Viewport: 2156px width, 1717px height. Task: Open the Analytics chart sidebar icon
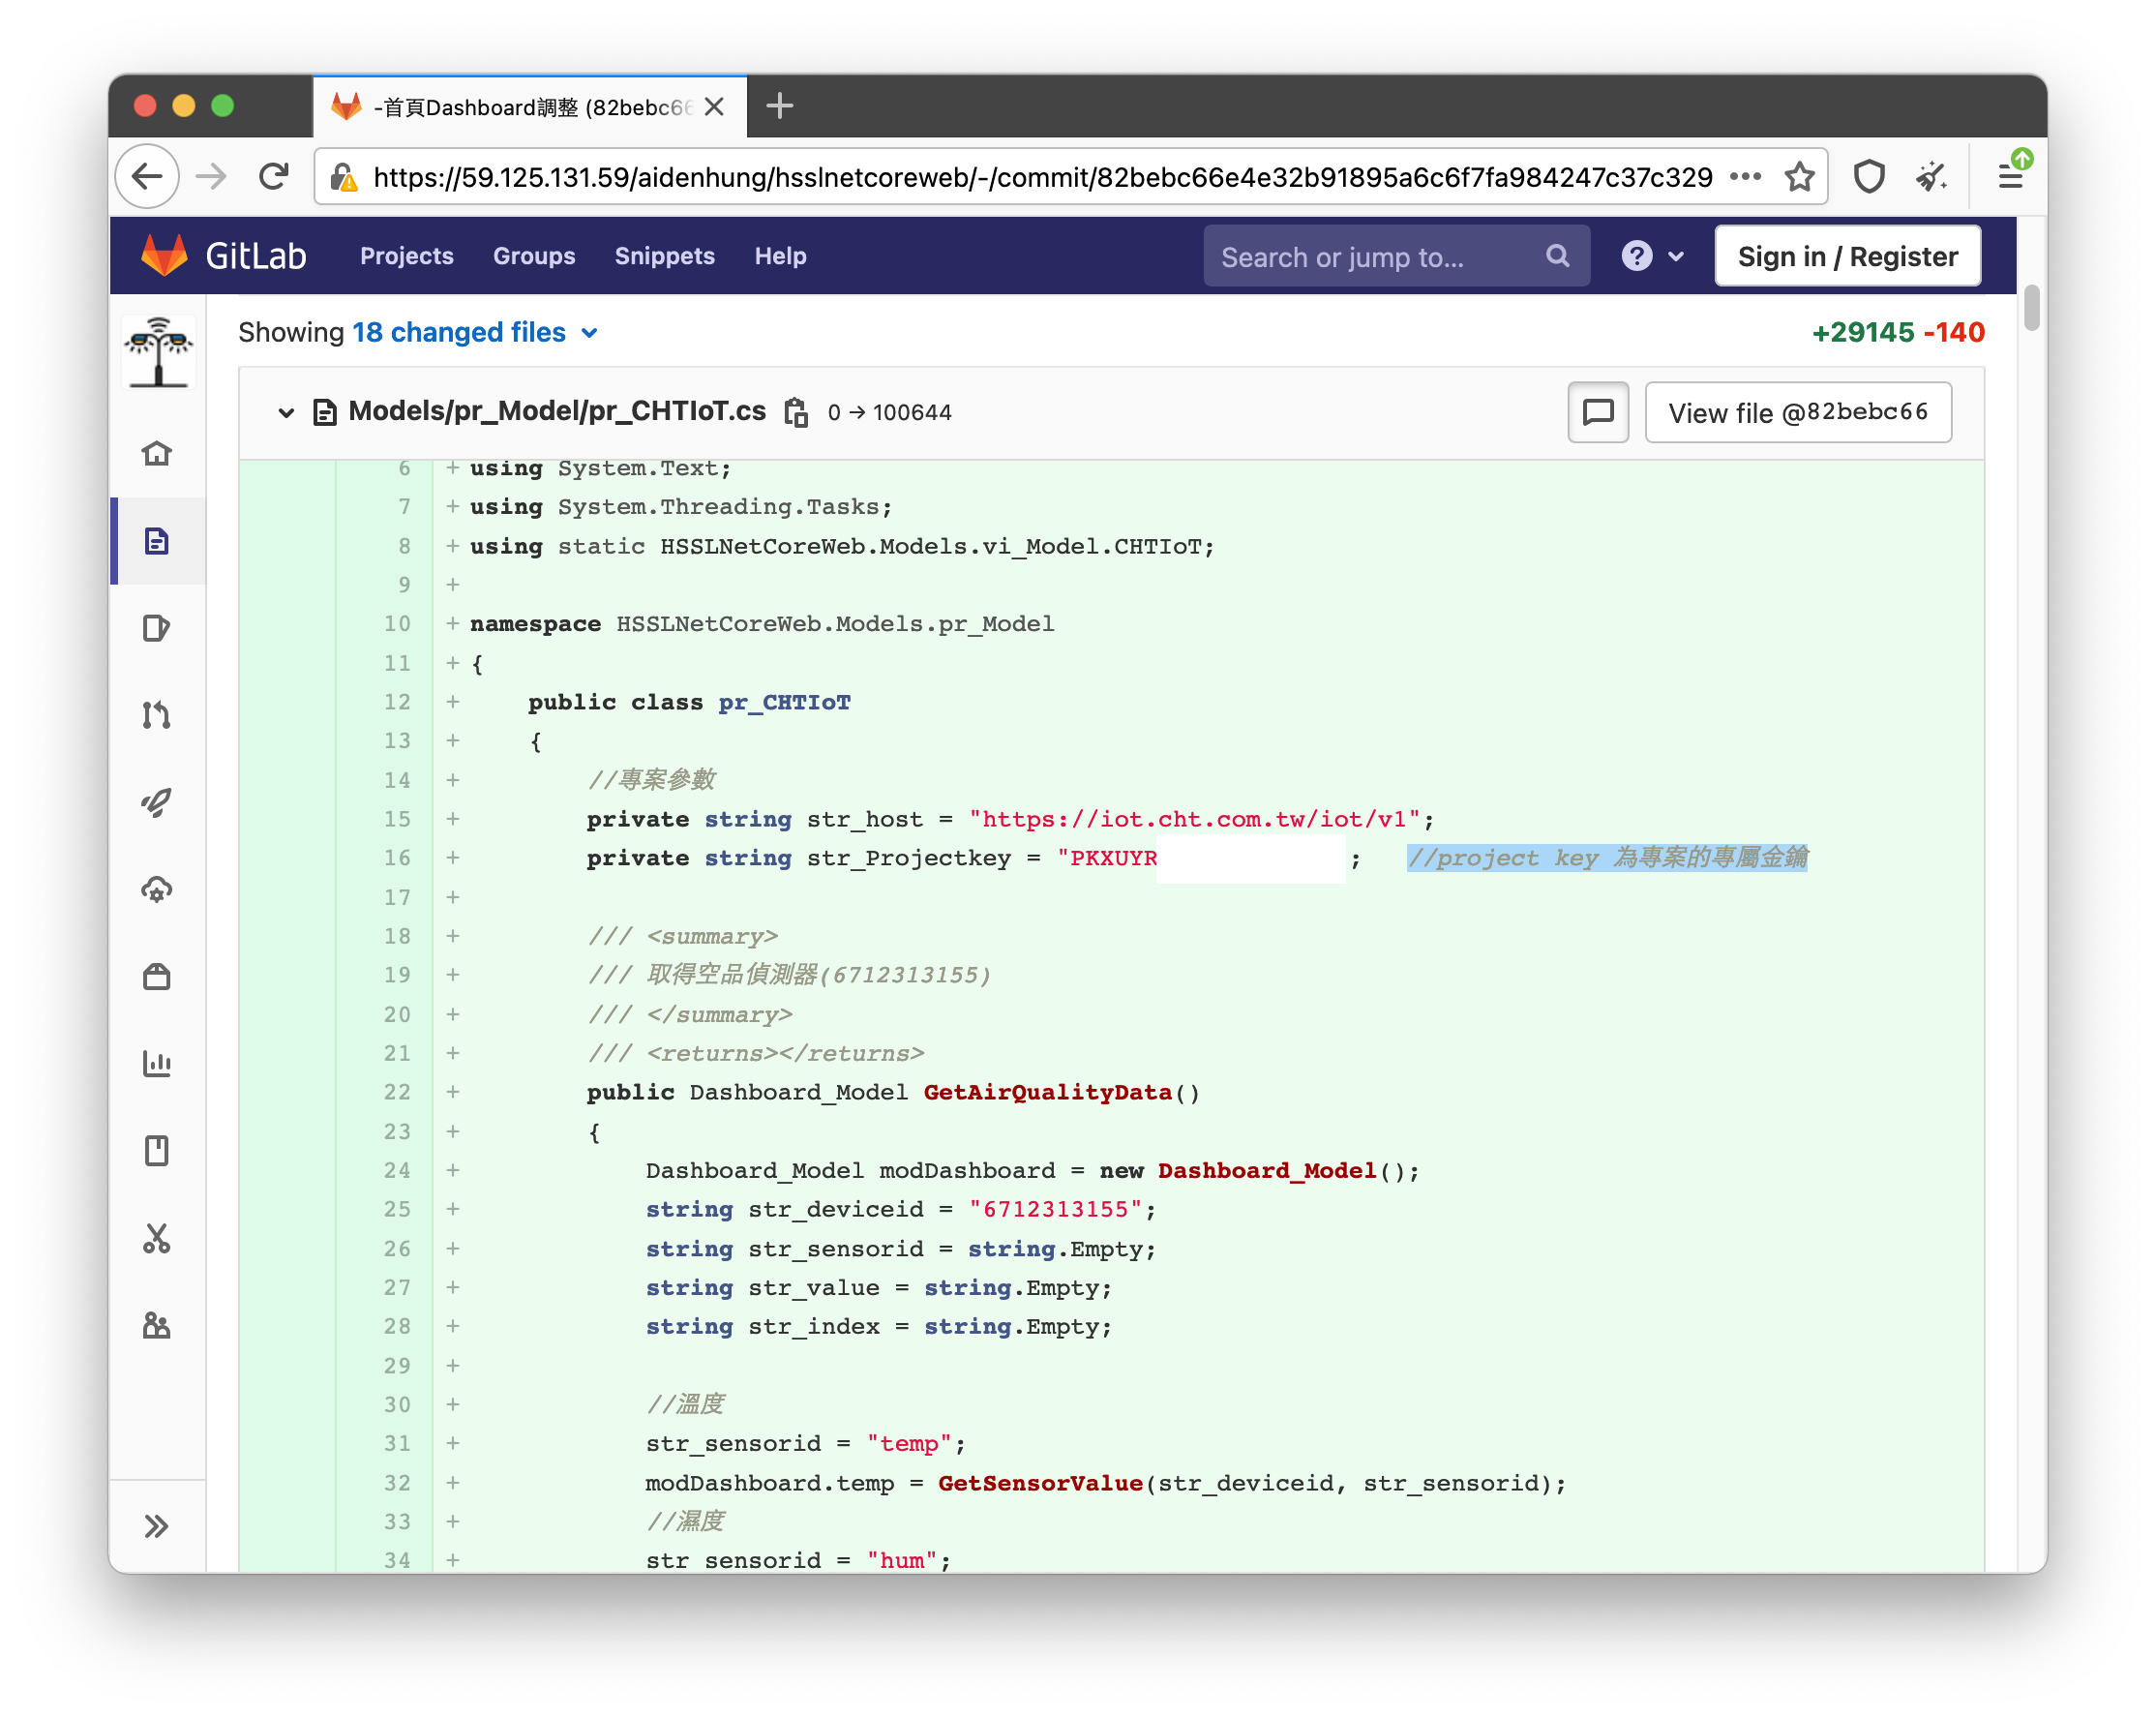tap(157, 1064)
